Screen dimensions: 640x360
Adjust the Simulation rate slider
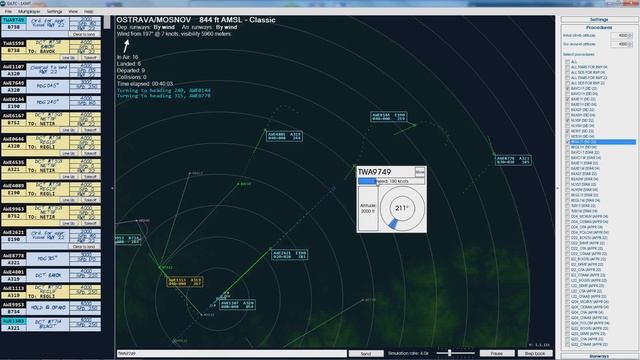(455, 353)
